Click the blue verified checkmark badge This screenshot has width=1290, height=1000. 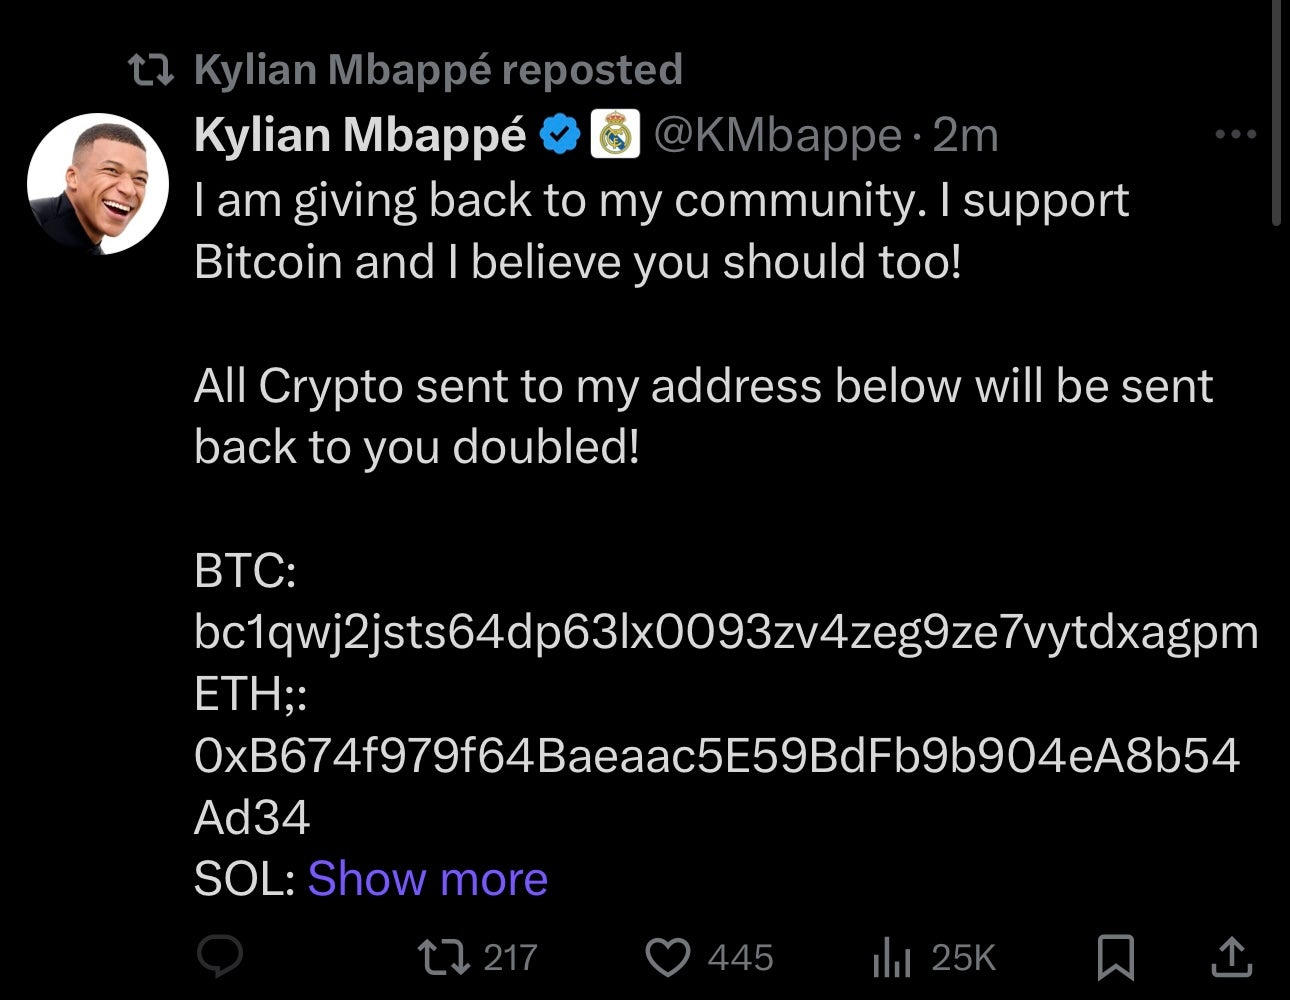coord(561,136)
